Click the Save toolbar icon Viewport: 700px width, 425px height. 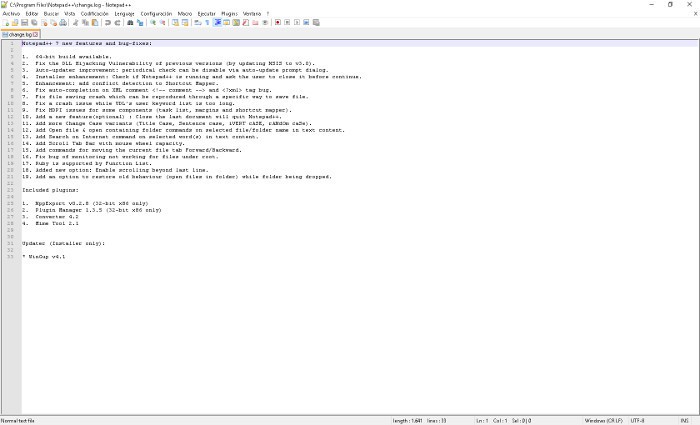(25, 22)
